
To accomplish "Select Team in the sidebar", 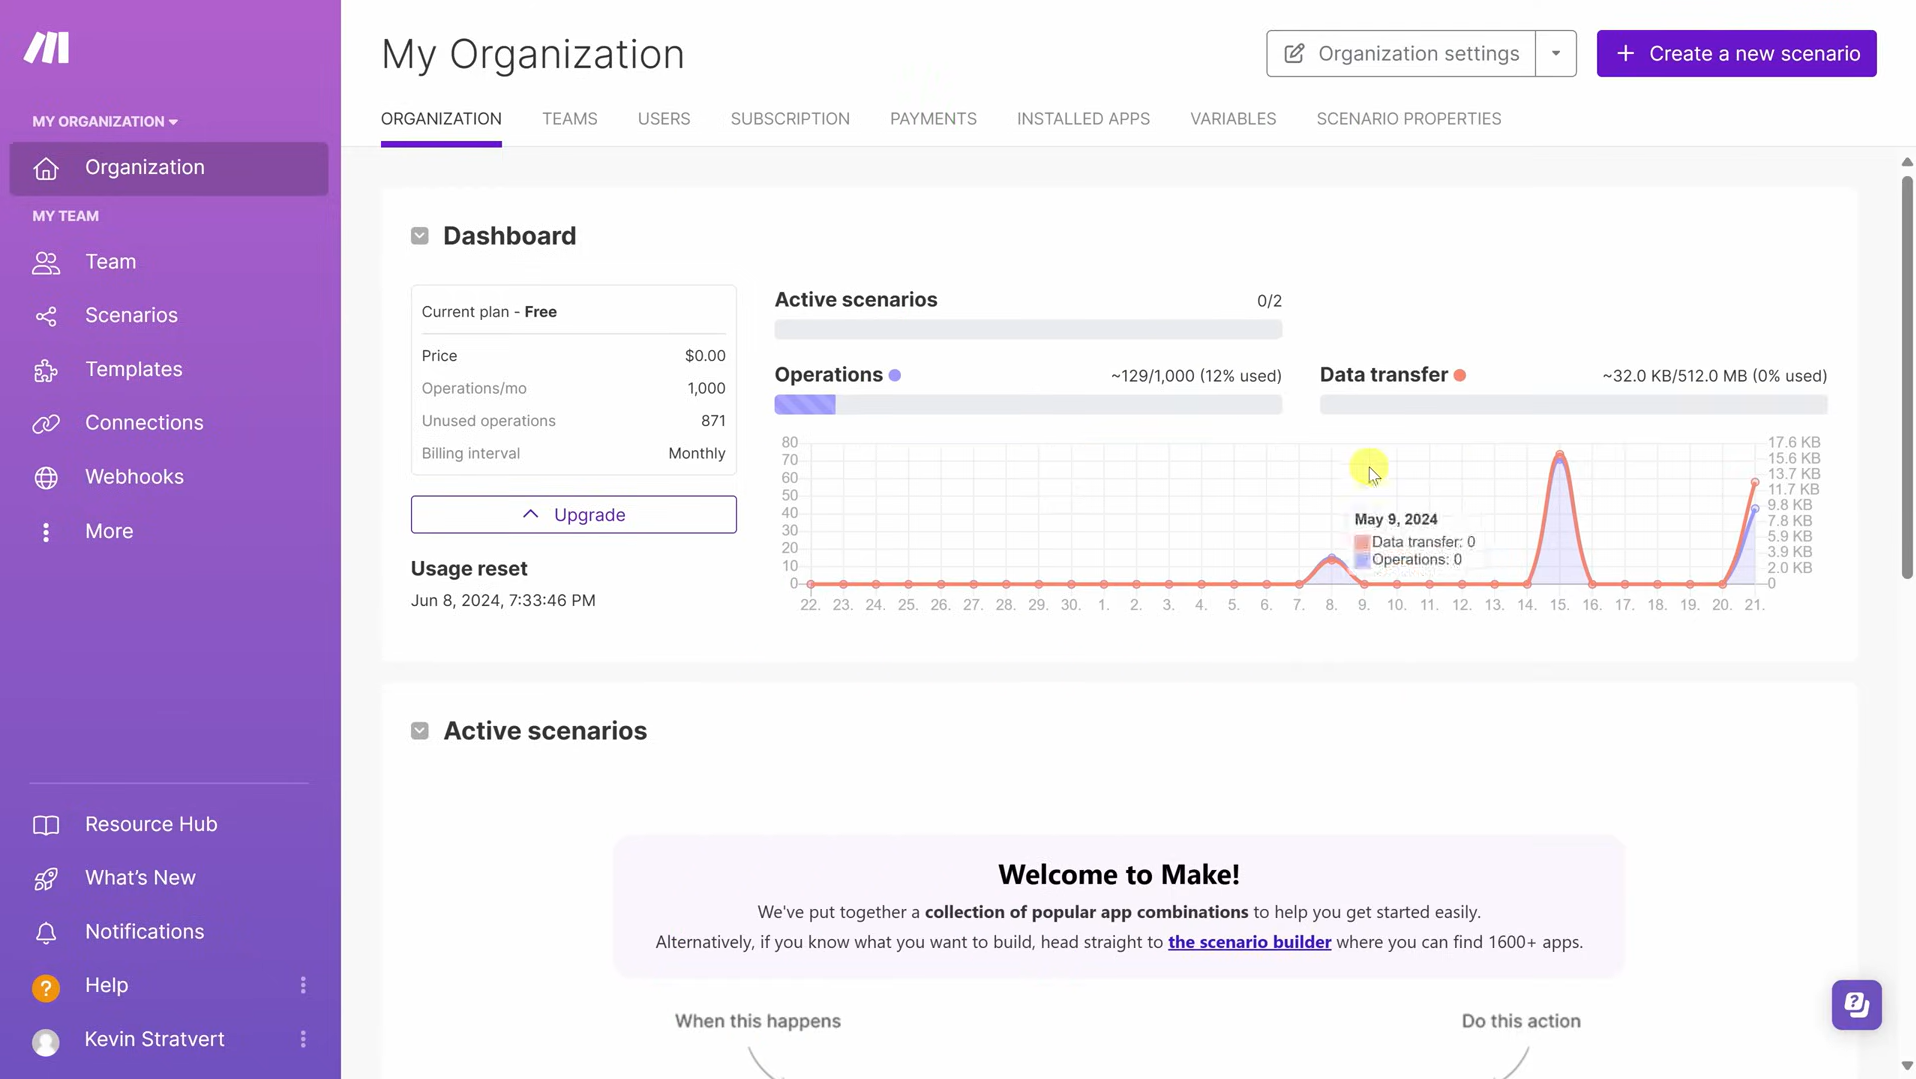I will tap(110, 261).
